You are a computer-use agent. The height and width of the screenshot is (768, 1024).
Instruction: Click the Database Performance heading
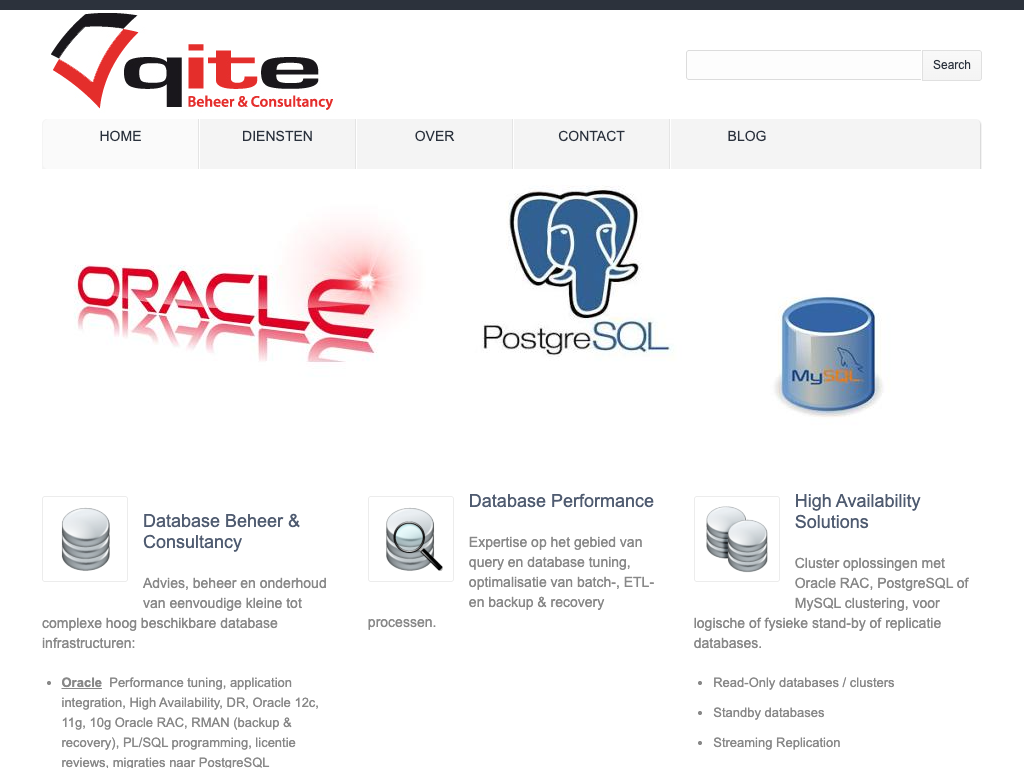(x=561, y=501)
